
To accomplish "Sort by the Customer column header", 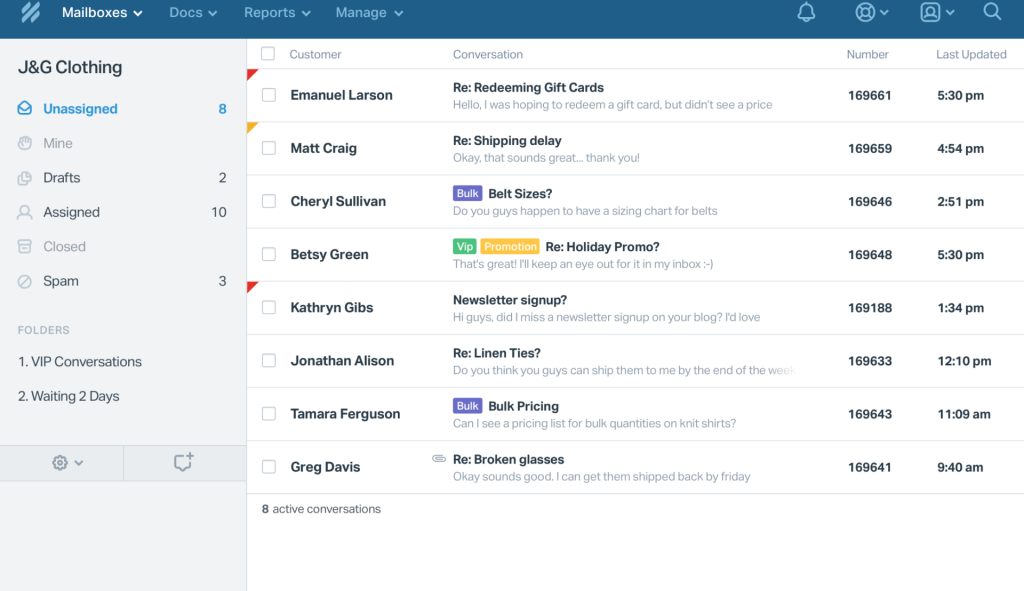I will click(315, 54).
